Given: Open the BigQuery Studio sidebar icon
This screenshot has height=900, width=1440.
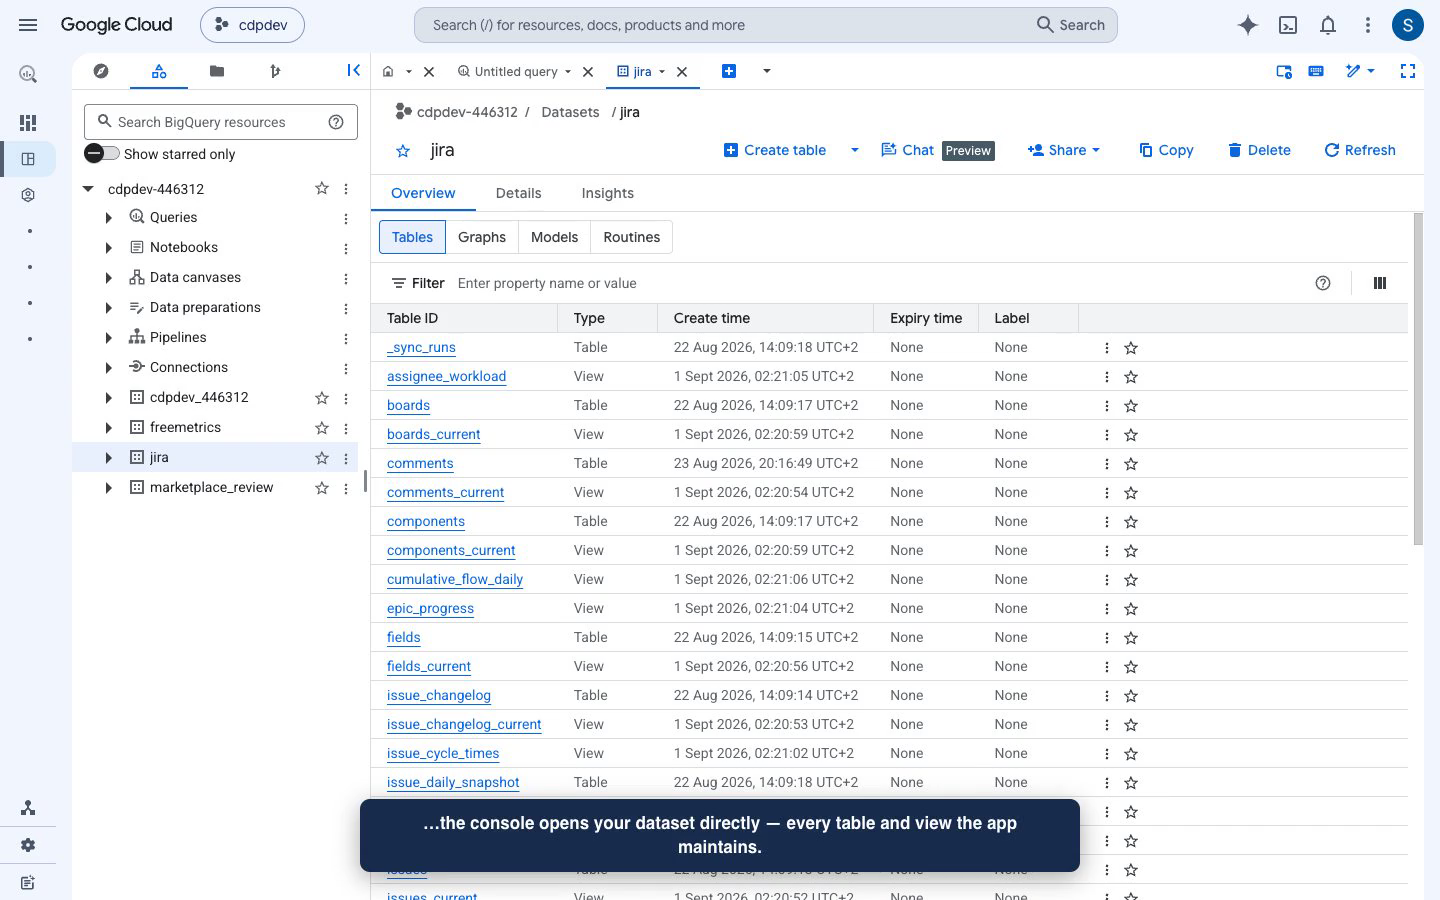Looking at the screenshot, I should coord(28,159).
